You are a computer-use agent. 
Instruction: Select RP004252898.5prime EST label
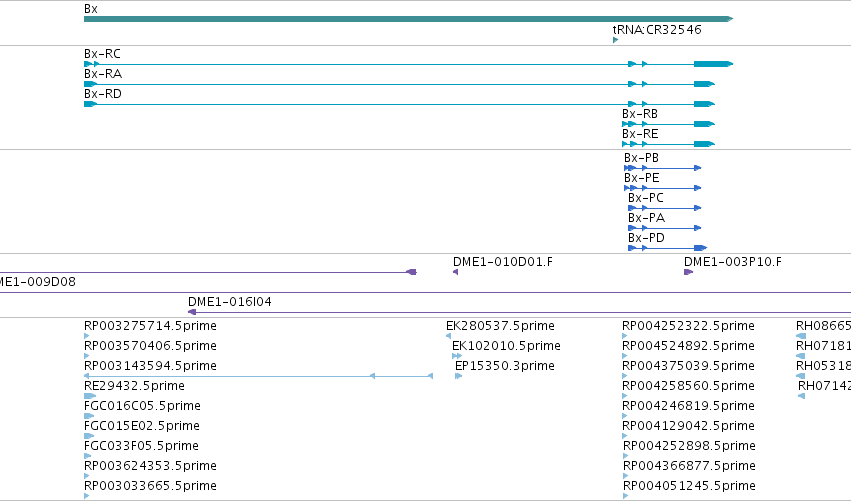pyautogui.click(x=689, y=446)
